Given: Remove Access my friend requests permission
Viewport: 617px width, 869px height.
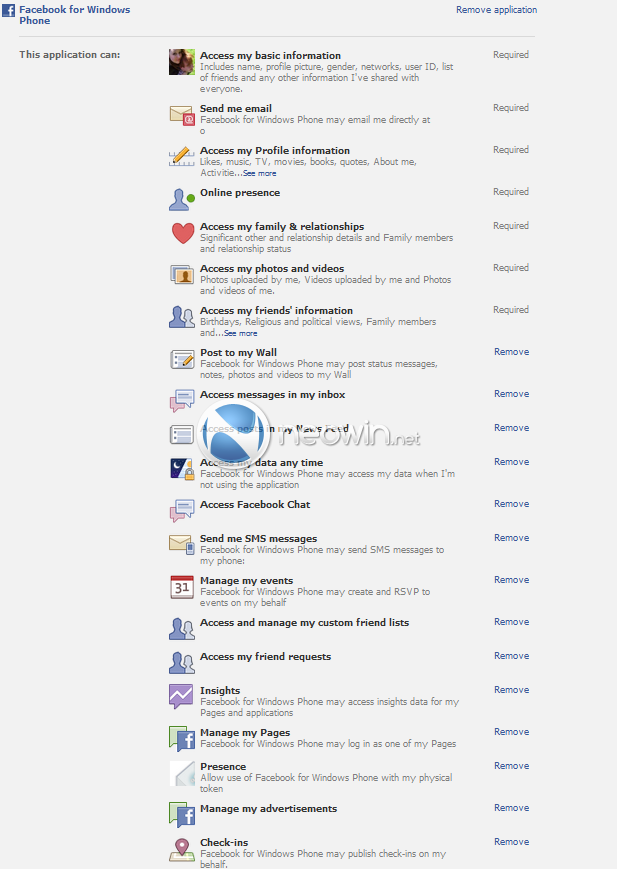Looking at the screenshot, I should point(511,656).
